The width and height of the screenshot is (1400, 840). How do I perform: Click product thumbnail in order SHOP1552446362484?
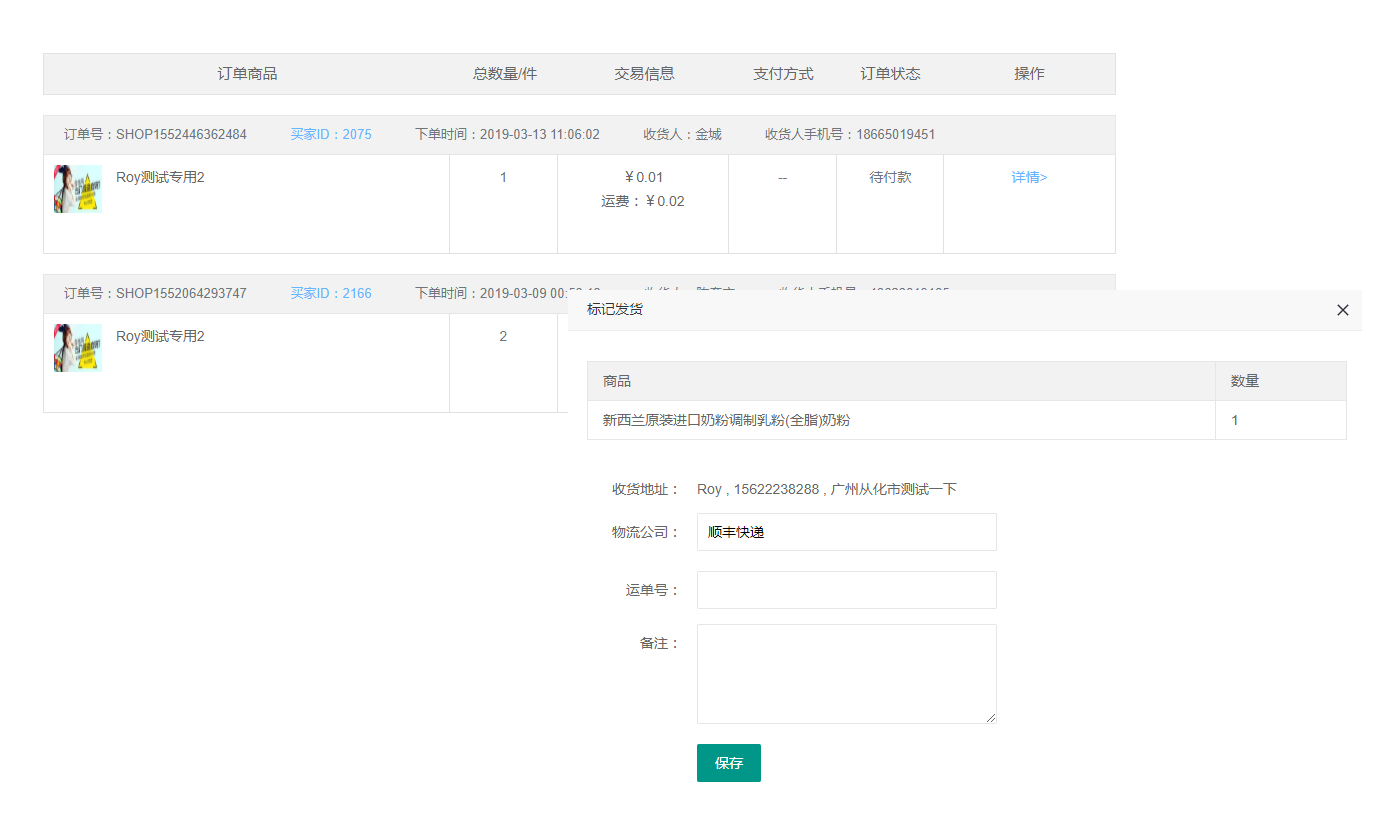78,189
